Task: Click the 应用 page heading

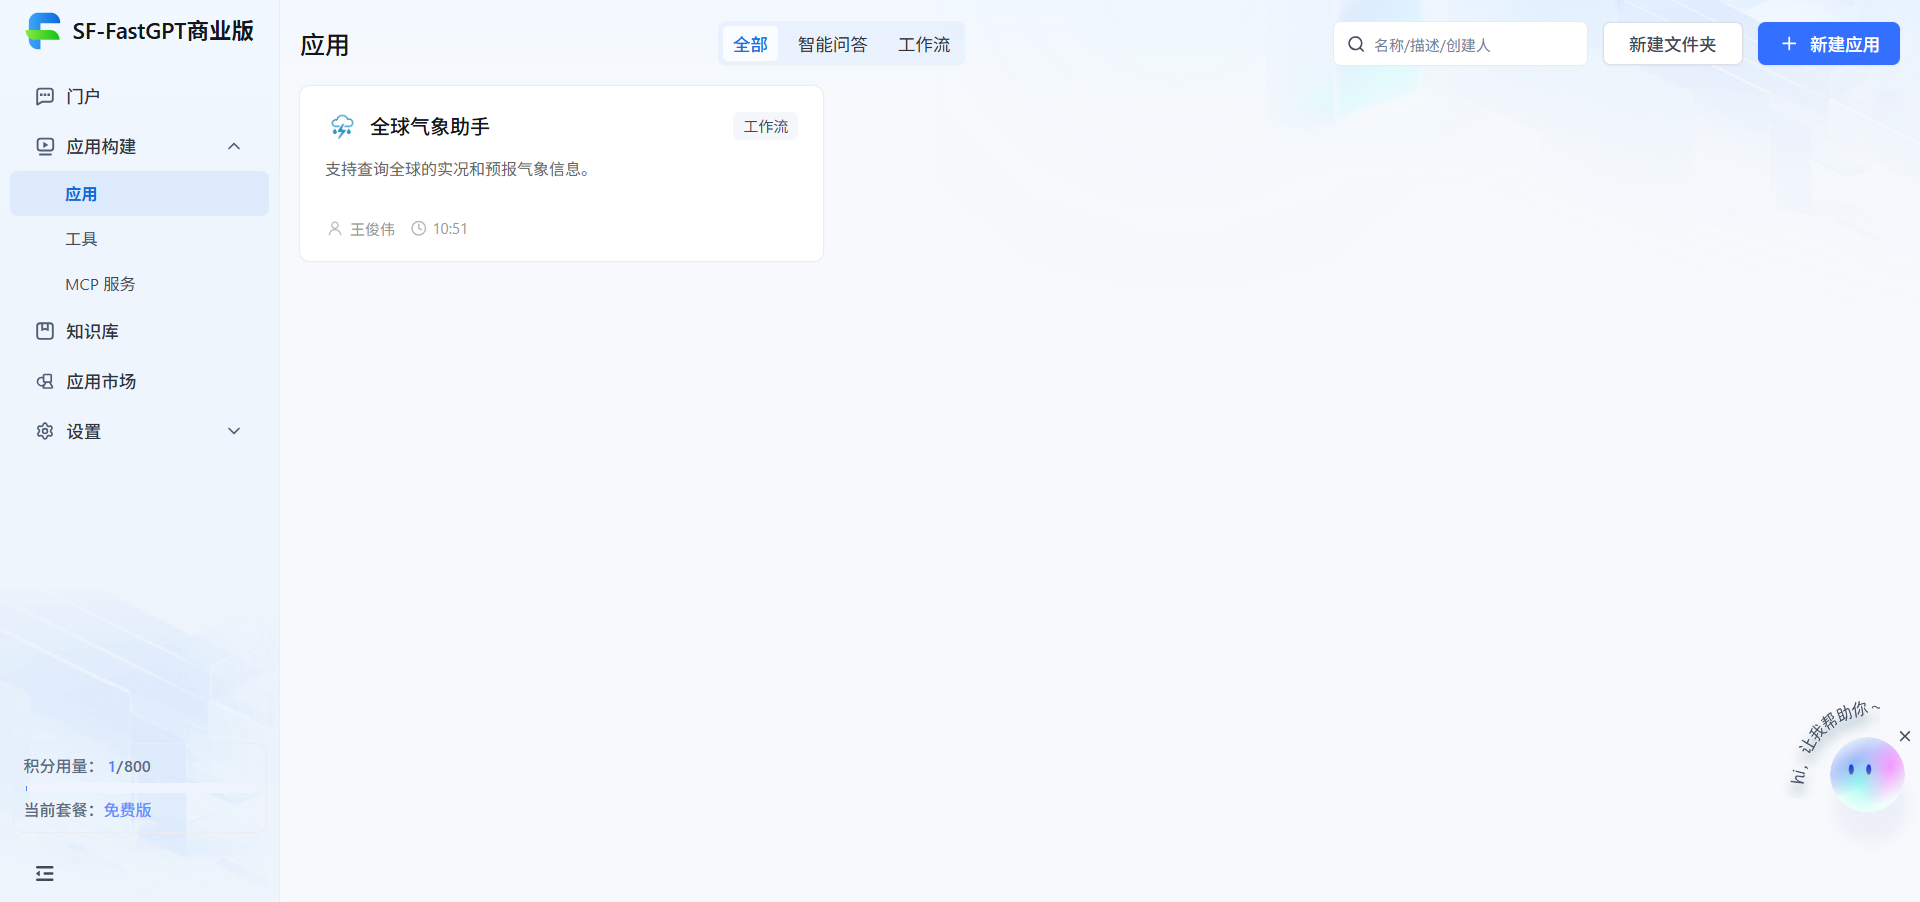Action: (324, 45)
